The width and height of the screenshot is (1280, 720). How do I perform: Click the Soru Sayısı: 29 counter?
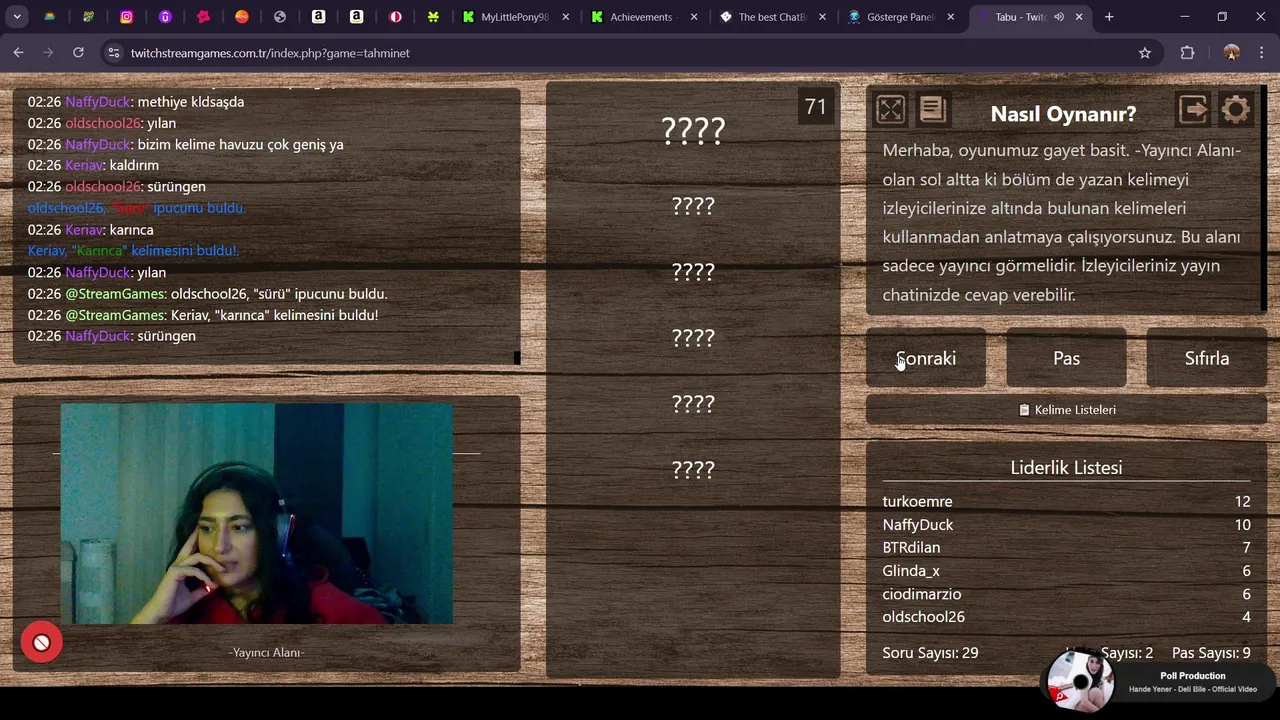[x=930, y=653]
